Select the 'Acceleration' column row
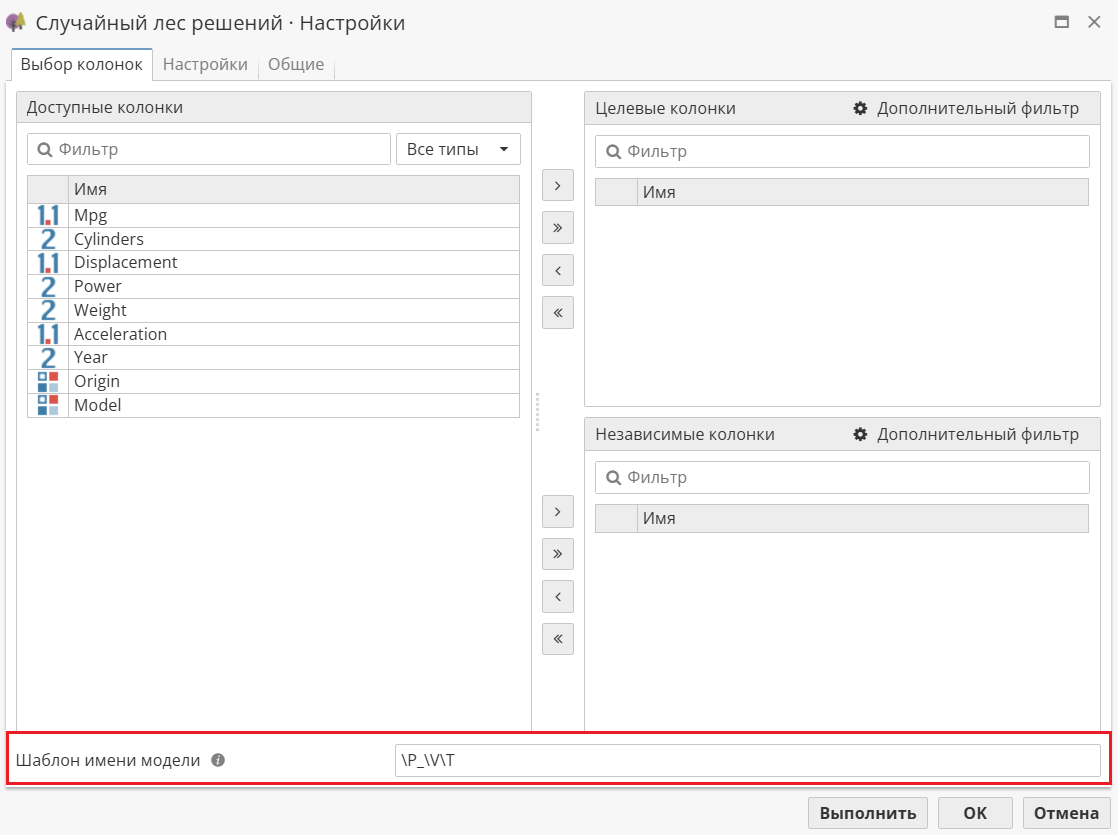Screen dimensions: 1118x835 (x=273, y=334)
